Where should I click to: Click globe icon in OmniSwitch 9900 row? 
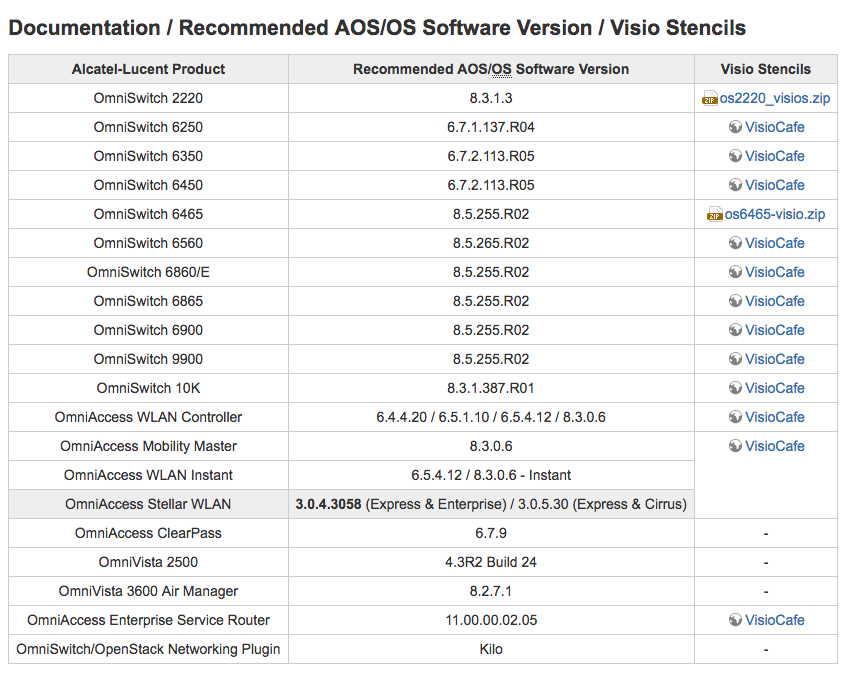coord(735,359)
